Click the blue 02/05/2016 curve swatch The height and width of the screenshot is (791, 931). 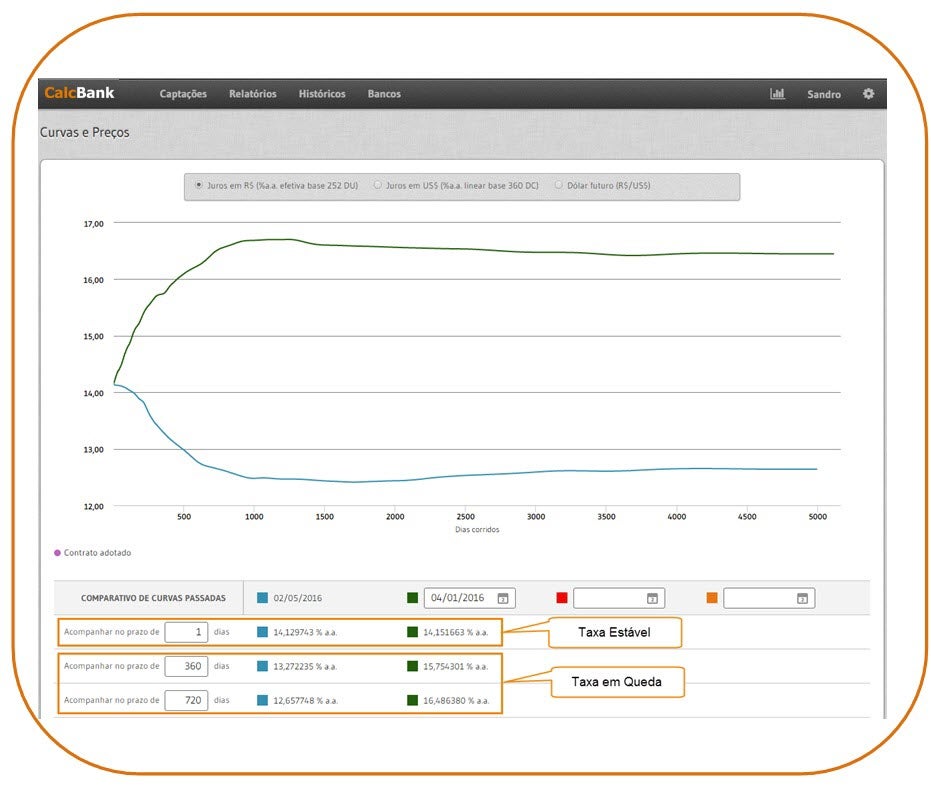pos(262,598)
